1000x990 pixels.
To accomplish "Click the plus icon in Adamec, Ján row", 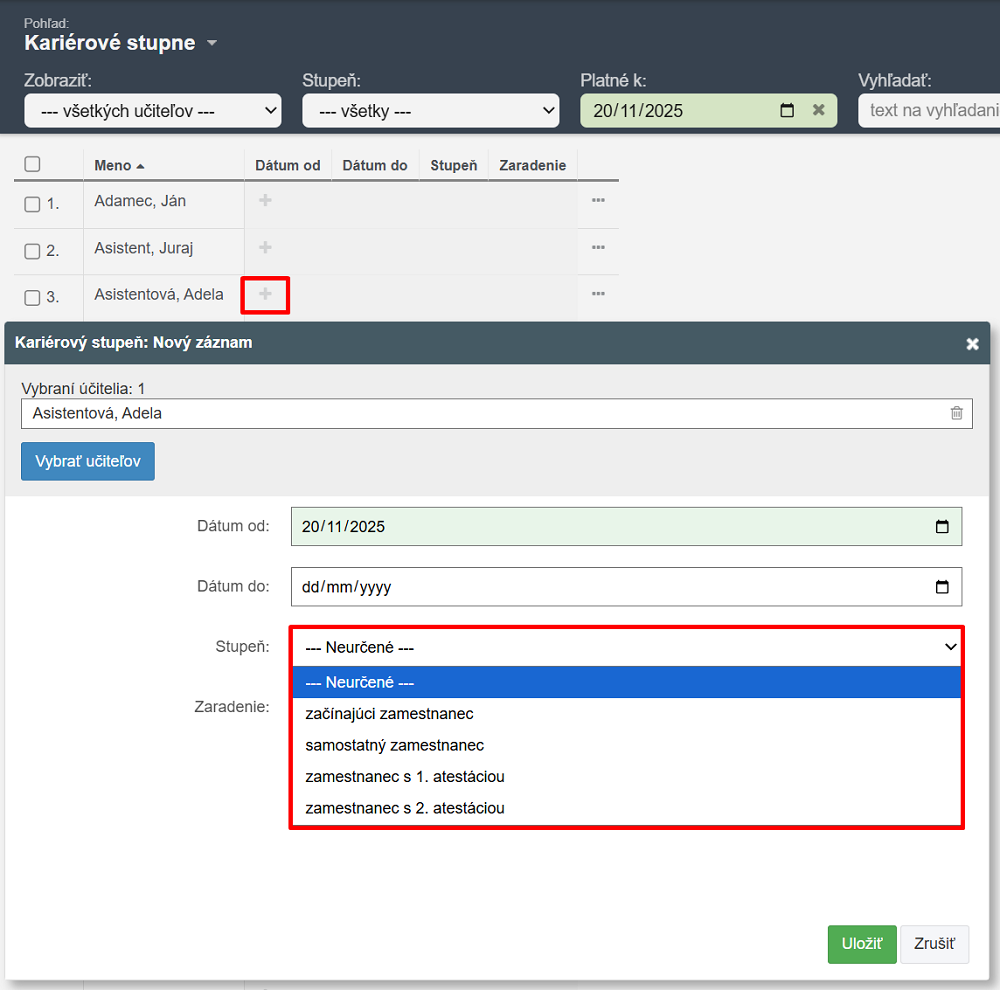I will coord(265,201).
